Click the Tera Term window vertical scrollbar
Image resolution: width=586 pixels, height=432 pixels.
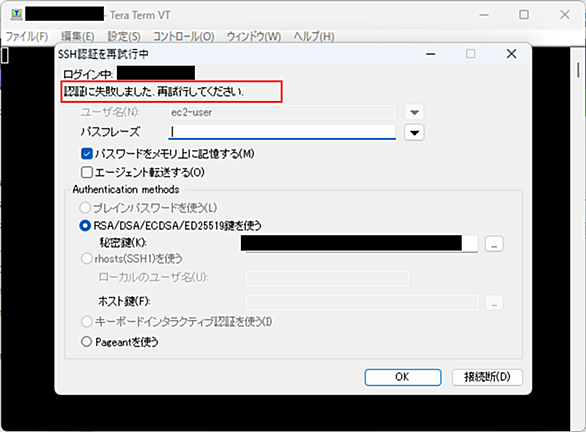[578, 70]
